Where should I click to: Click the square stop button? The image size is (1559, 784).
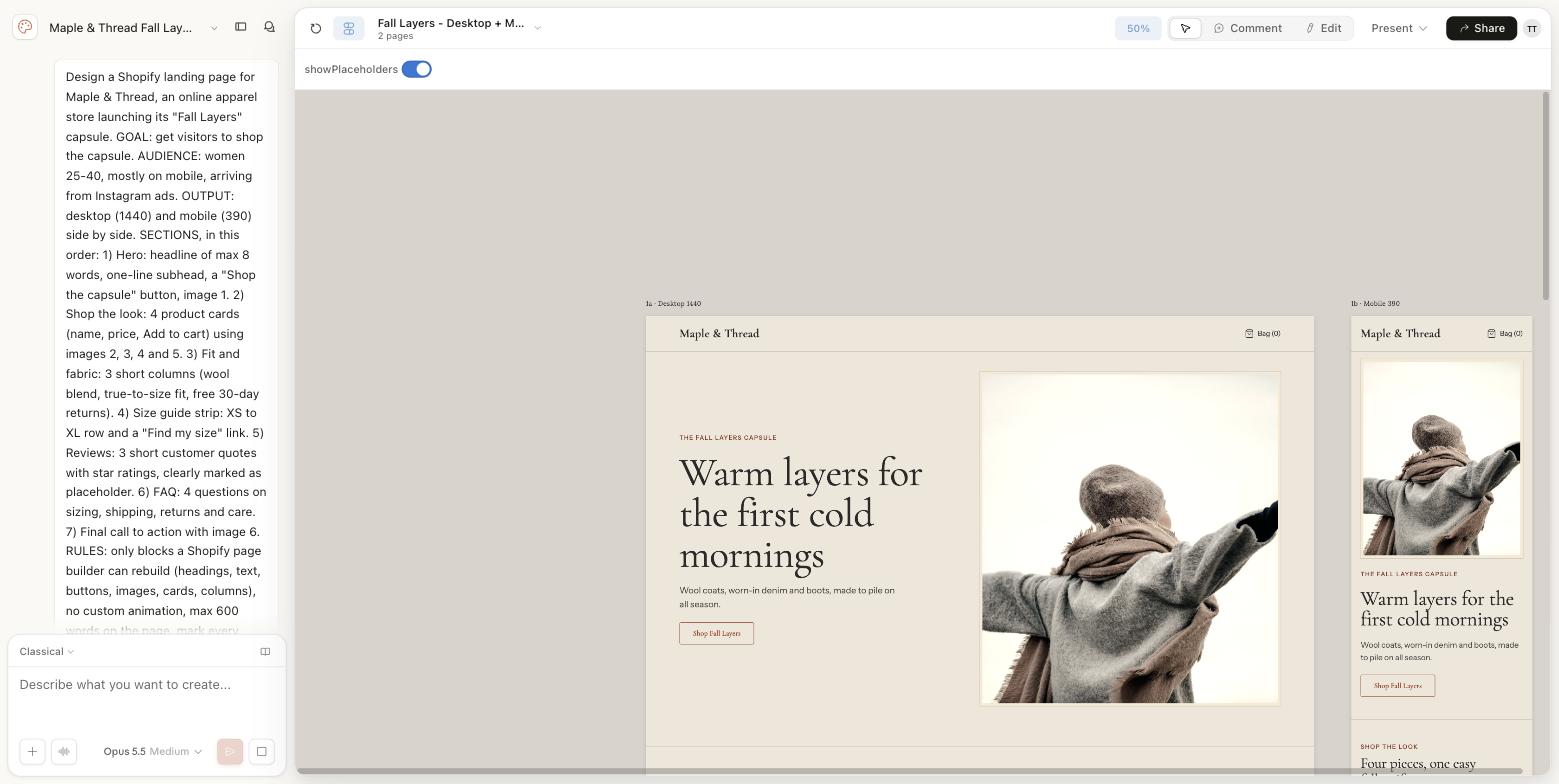tap(262, 751)
